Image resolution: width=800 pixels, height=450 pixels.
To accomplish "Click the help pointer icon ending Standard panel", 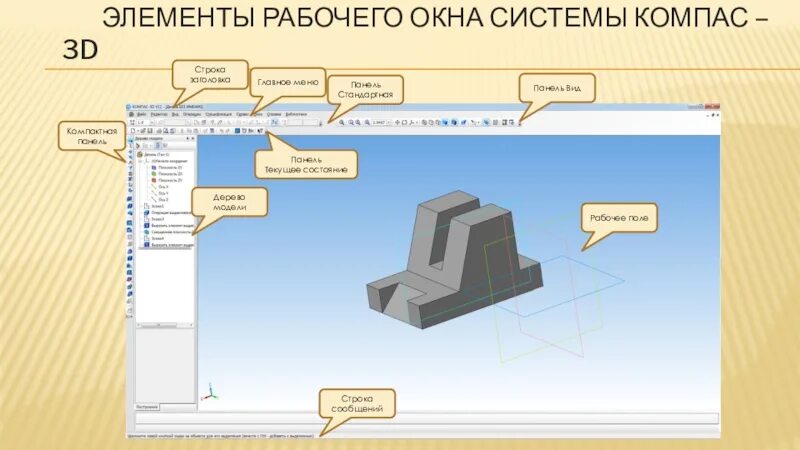I will coord(260,131).
